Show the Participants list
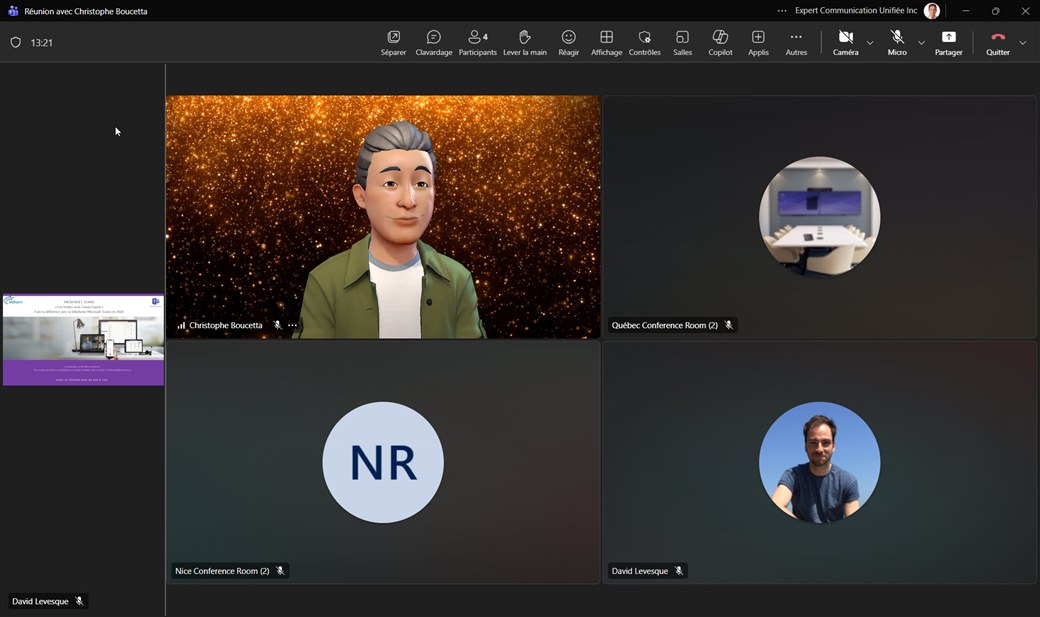Viewport: 1040px width, 617px height. coord(477,43)
